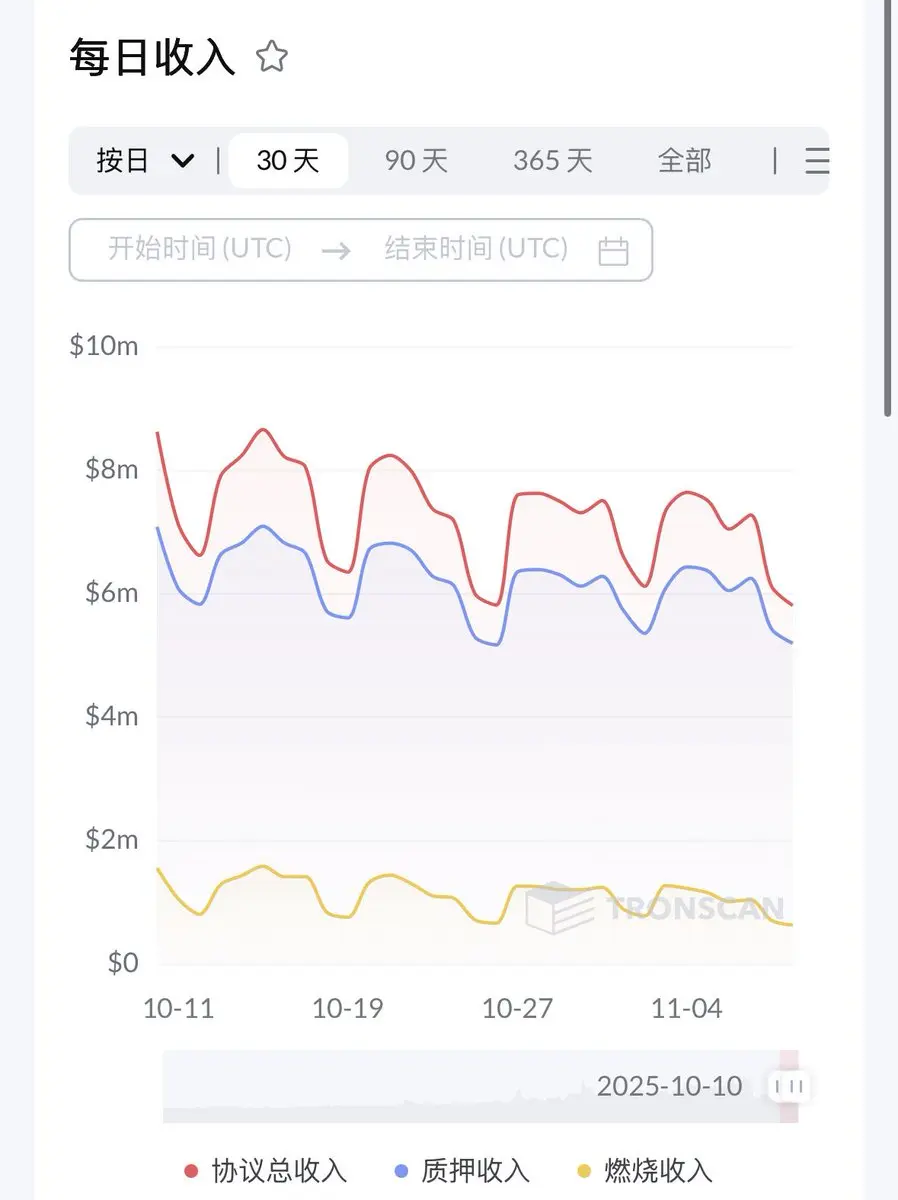Screen dimensions: 898x1200
Task: Click the 2025-10-10 range date label
Action: point(670,1086)
